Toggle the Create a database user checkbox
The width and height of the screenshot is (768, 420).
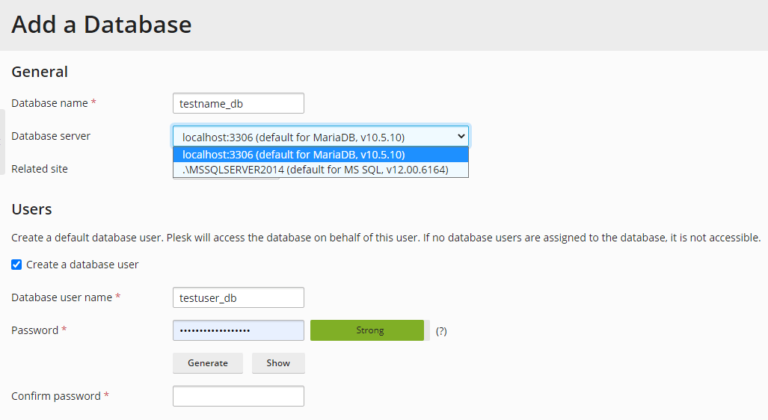click(x=16, y=265)
